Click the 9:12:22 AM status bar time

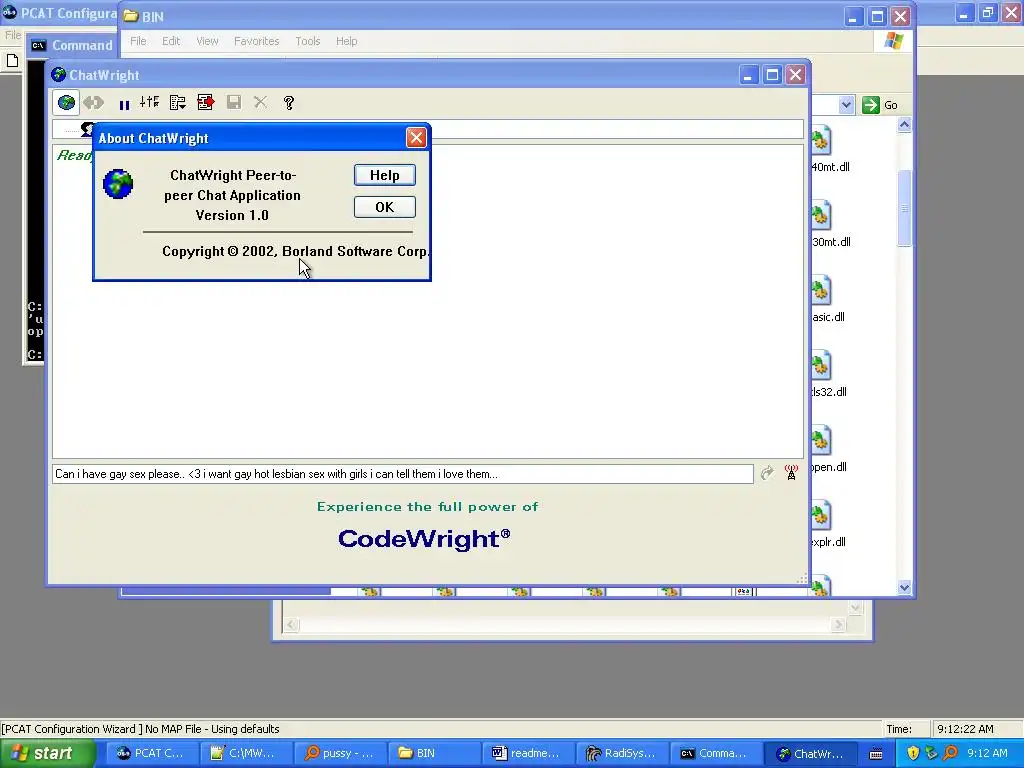pos(966,729)
